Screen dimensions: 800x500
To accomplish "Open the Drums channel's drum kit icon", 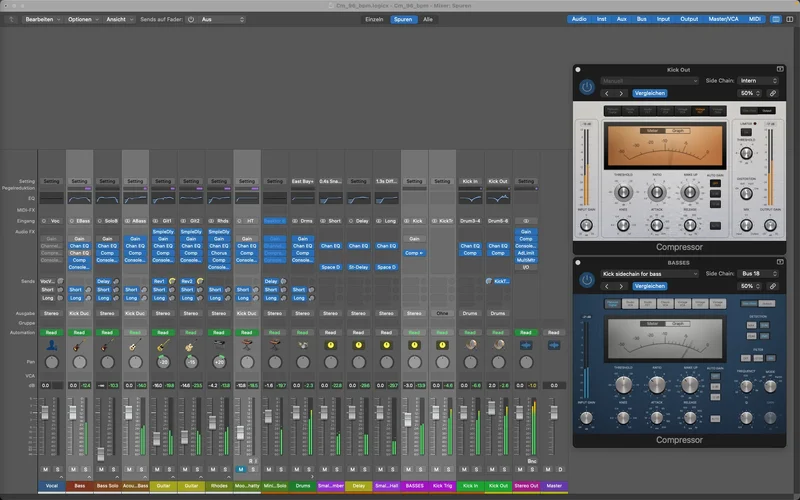I will click(303, 345).
